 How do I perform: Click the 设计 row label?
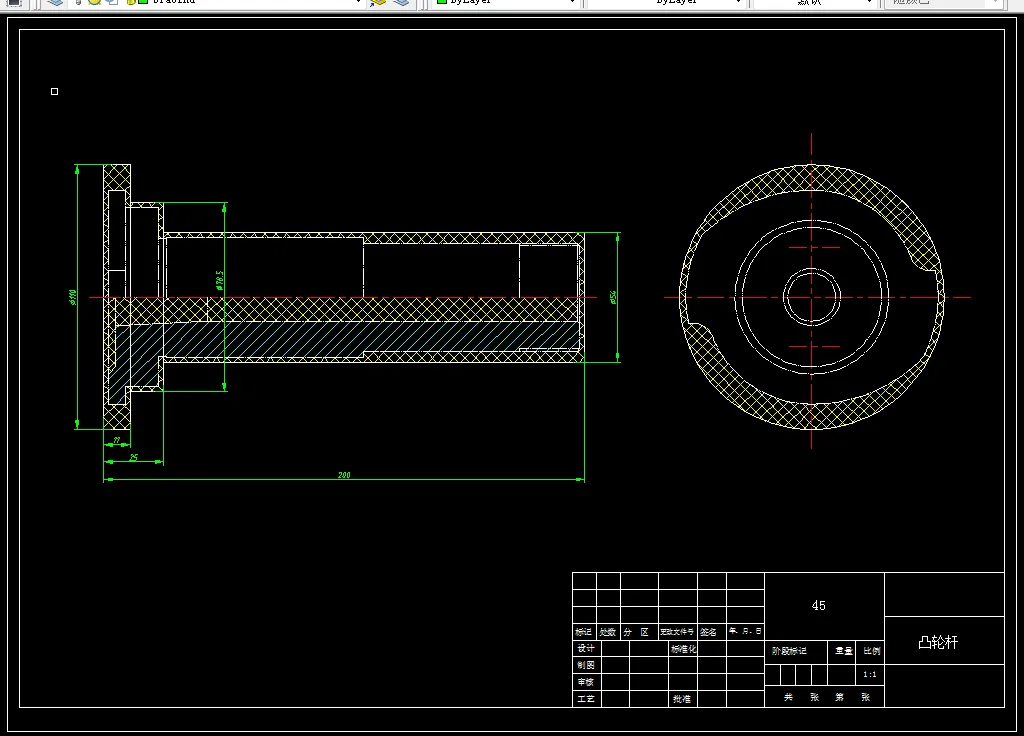tap(586, 648)
